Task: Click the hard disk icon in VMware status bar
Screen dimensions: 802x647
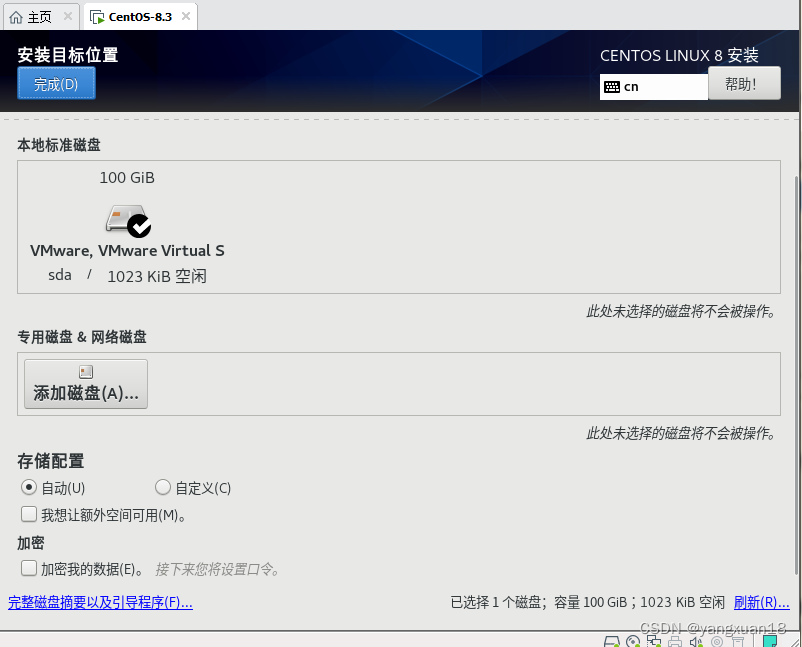Action: (610, 641)
